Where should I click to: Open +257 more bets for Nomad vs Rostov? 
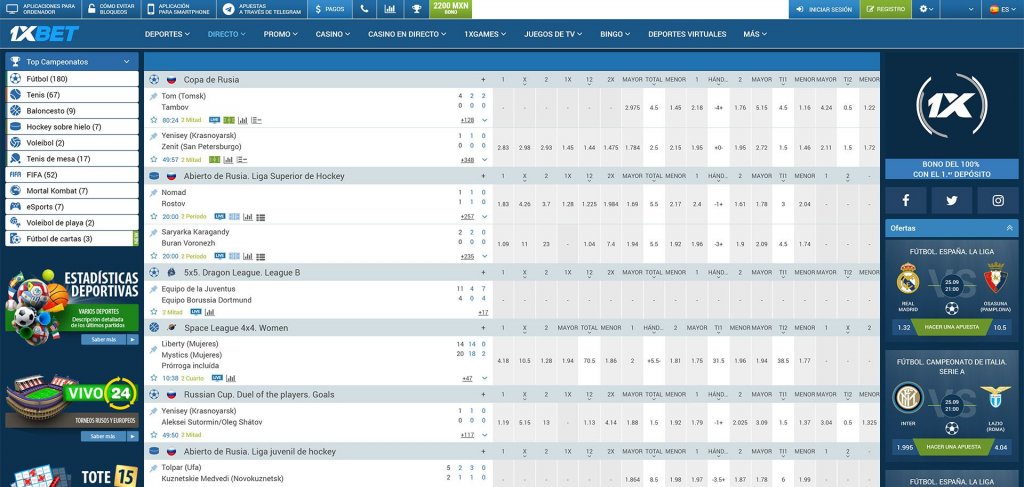(467, 217)
